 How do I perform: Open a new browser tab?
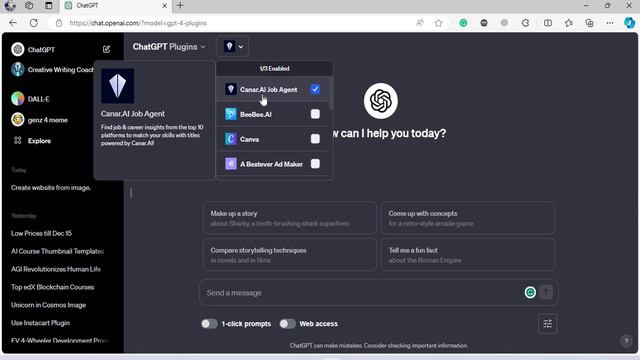180,6
